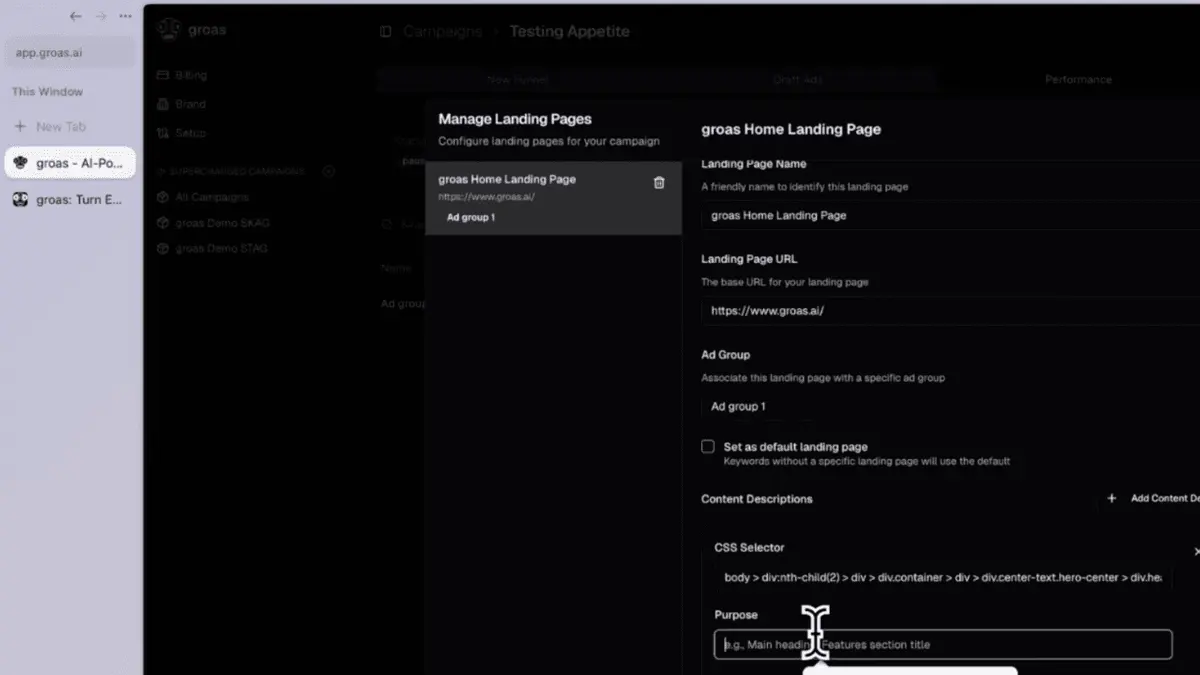
Task: Click the Landing Page URL field
Action: click(950, 311)
